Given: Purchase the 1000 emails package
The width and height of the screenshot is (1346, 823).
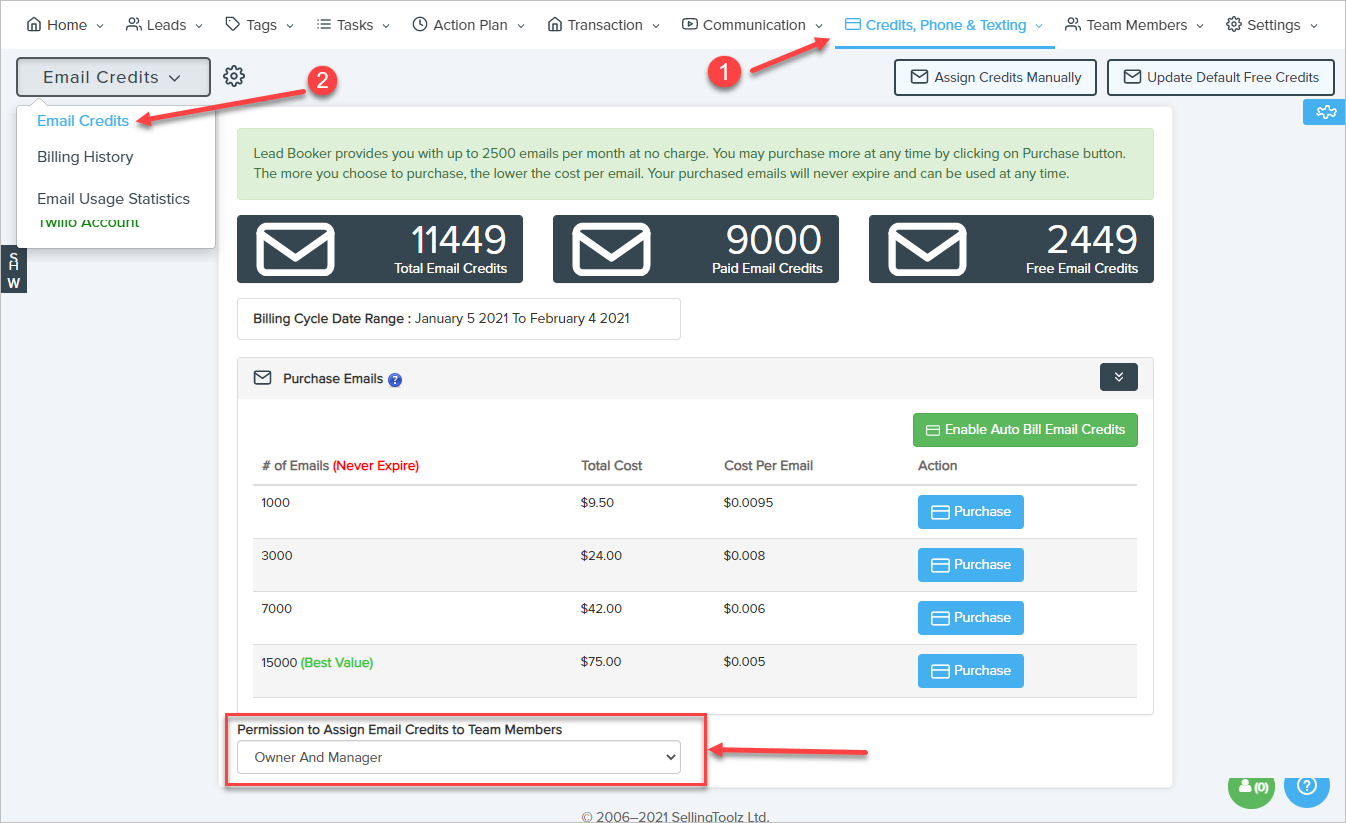Looking at the screenshot, I should click(970, 512).
